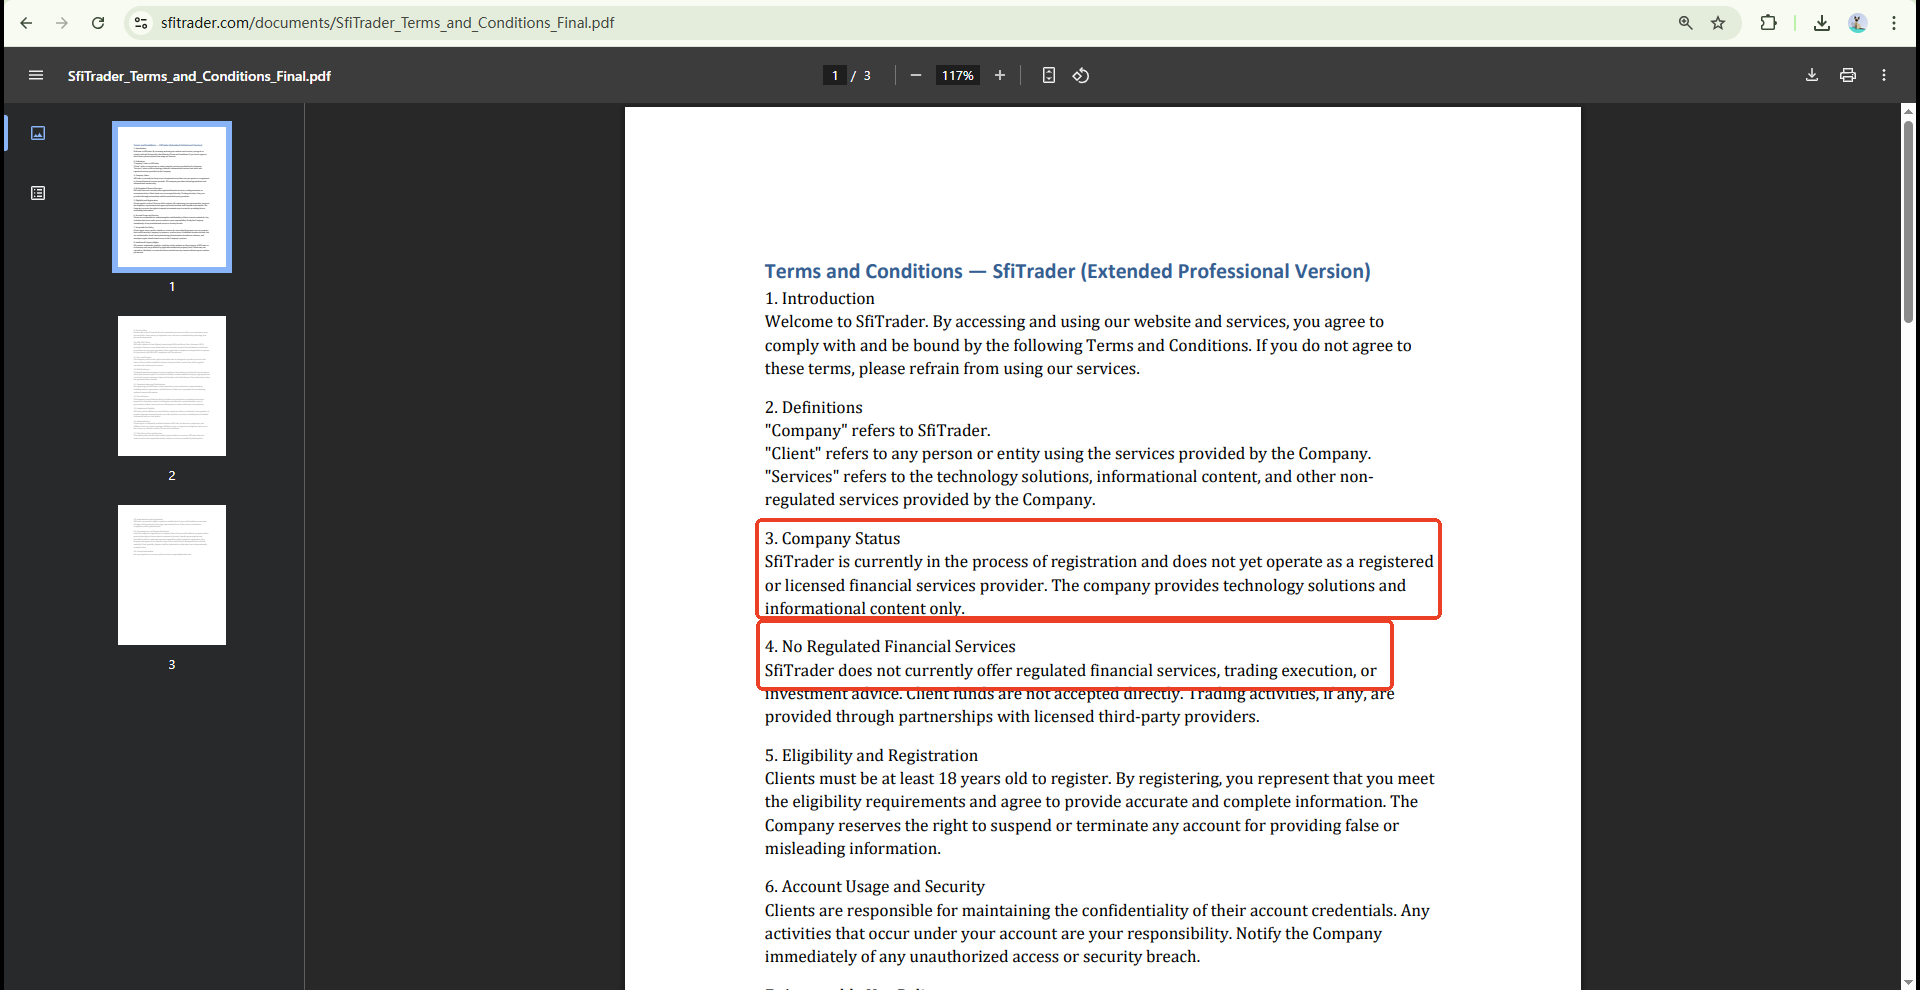1920x990 pixels.
Task: Select the page 1 thumbnail
Action: coord(172,197)
